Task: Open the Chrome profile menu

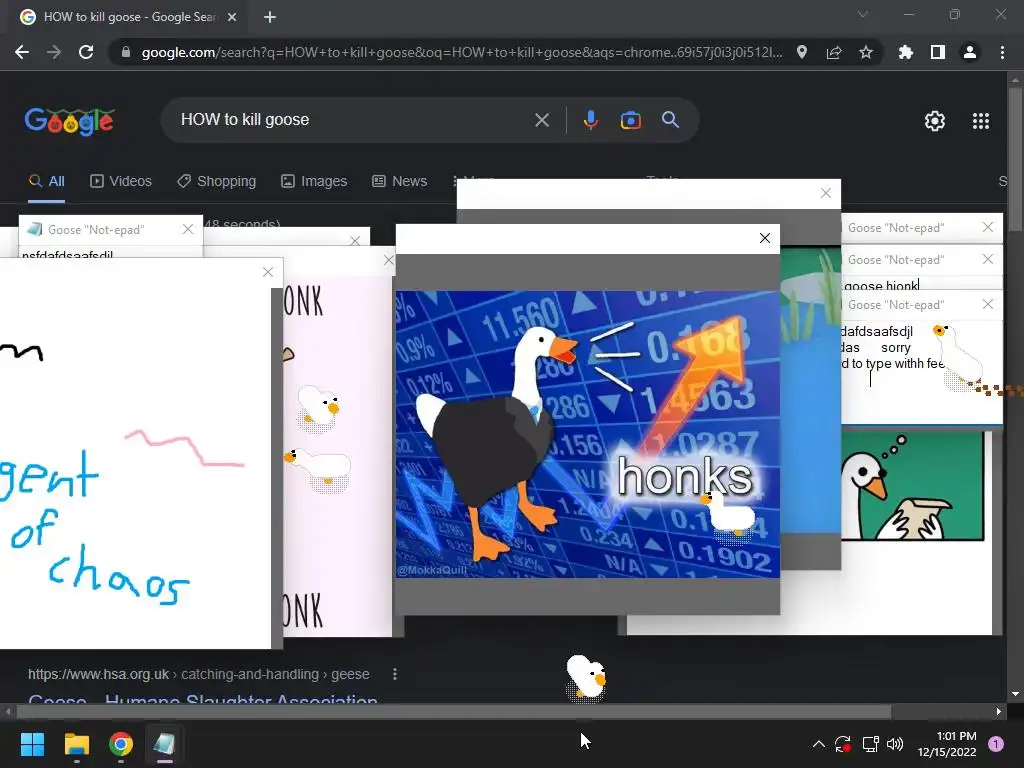Action: (x=970, y=52)
